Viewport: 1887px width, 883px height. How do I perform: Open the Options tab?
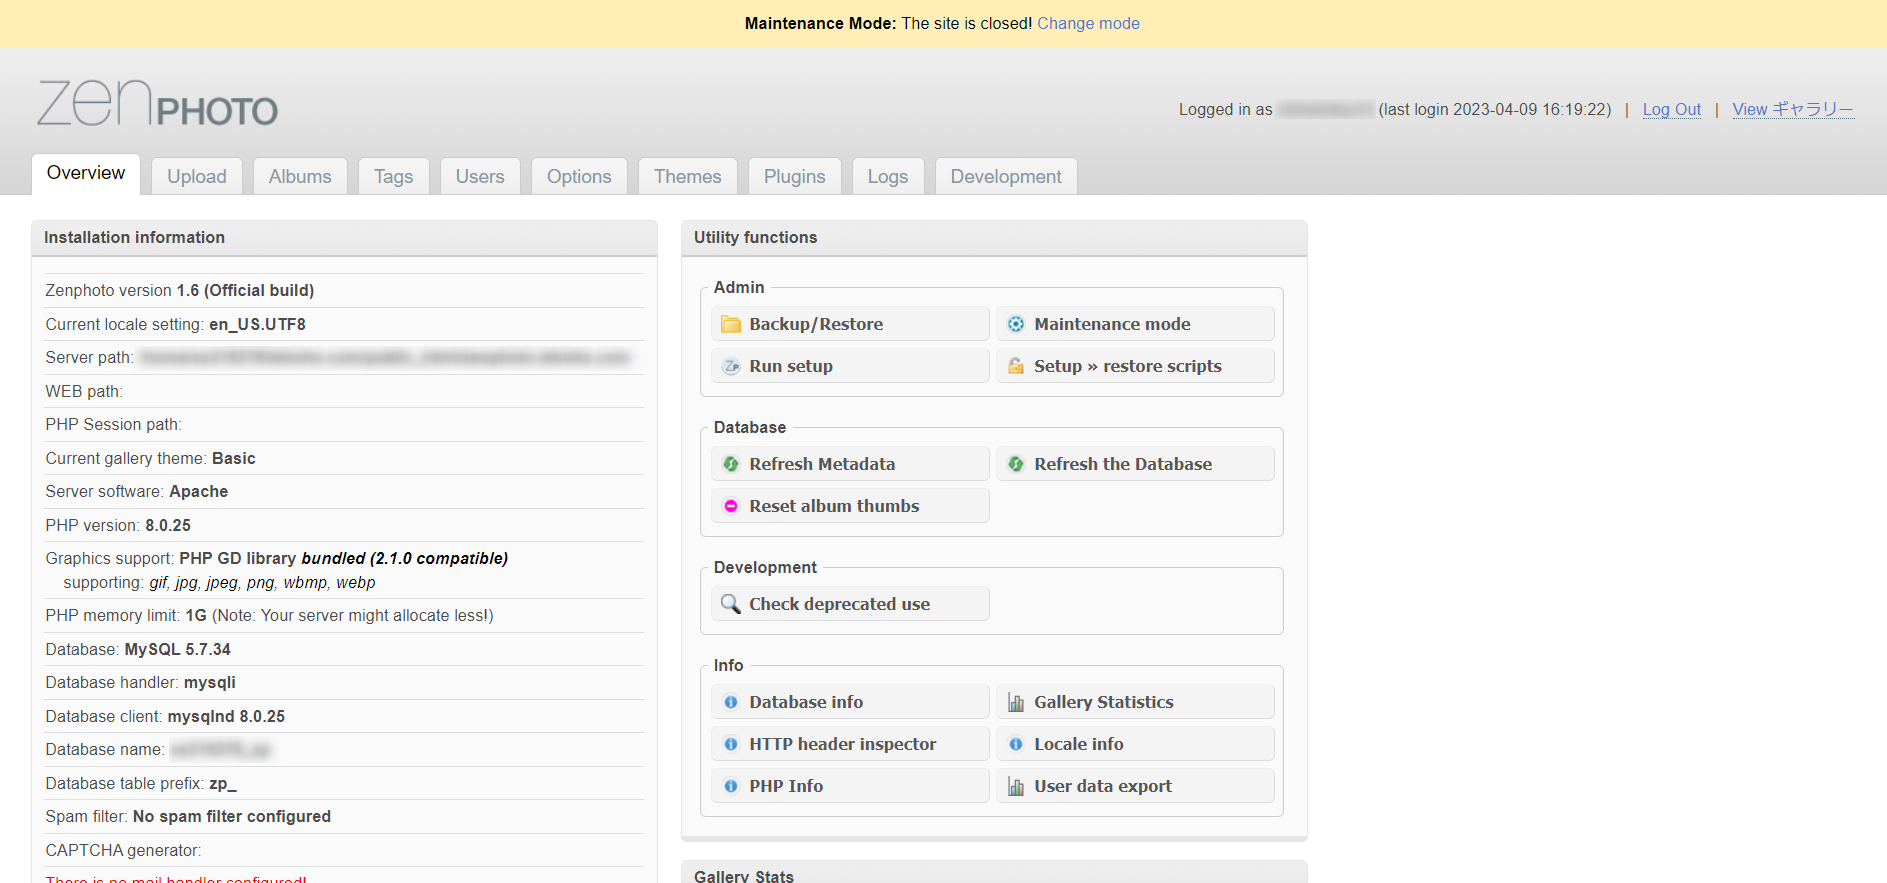578,176
